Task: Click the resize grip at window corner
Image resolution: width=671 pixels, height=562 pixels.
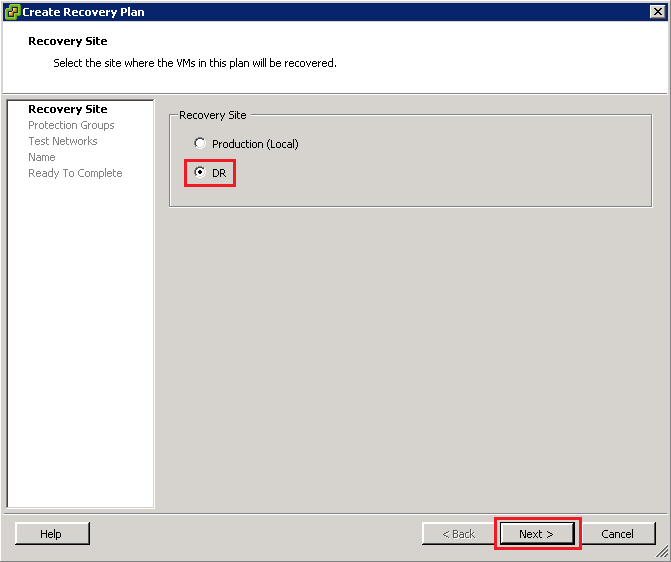Action: (662, 553)
